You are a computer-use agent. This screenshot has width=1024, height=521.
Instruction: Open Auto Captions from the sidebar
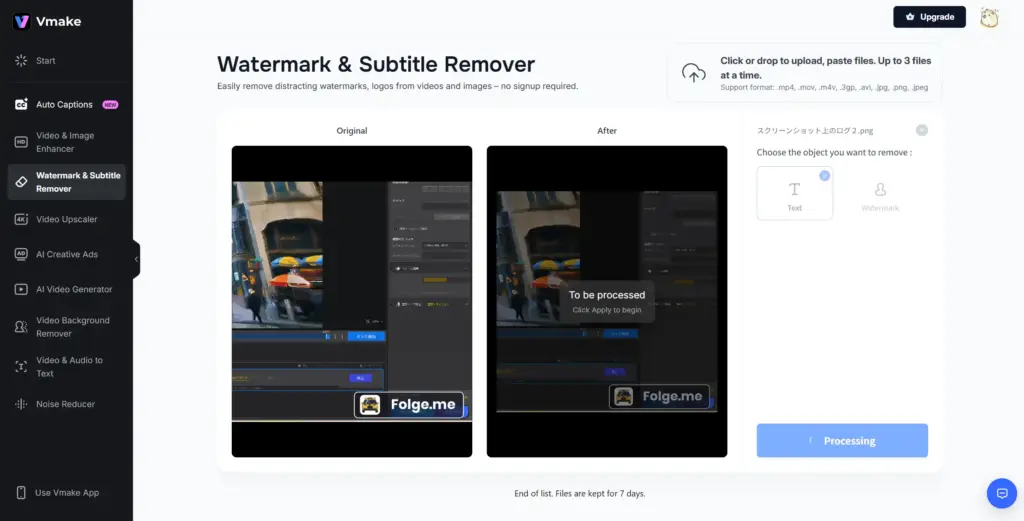pos(64,104)
